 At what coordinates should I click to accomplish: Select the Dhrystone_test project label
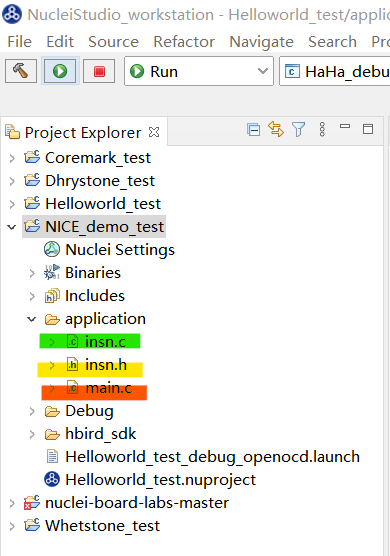point(100,181)
